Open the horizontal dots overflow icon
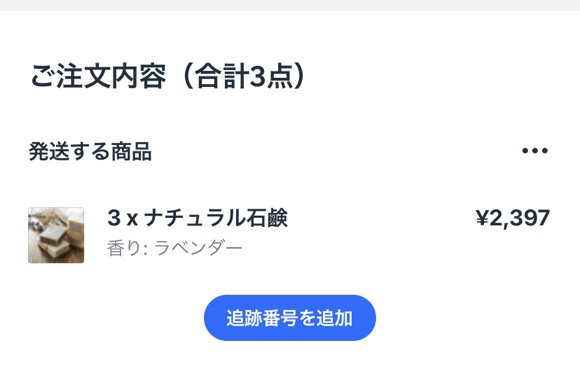The height and width of the screenshot is (374, 580). [x=535, y=151]
